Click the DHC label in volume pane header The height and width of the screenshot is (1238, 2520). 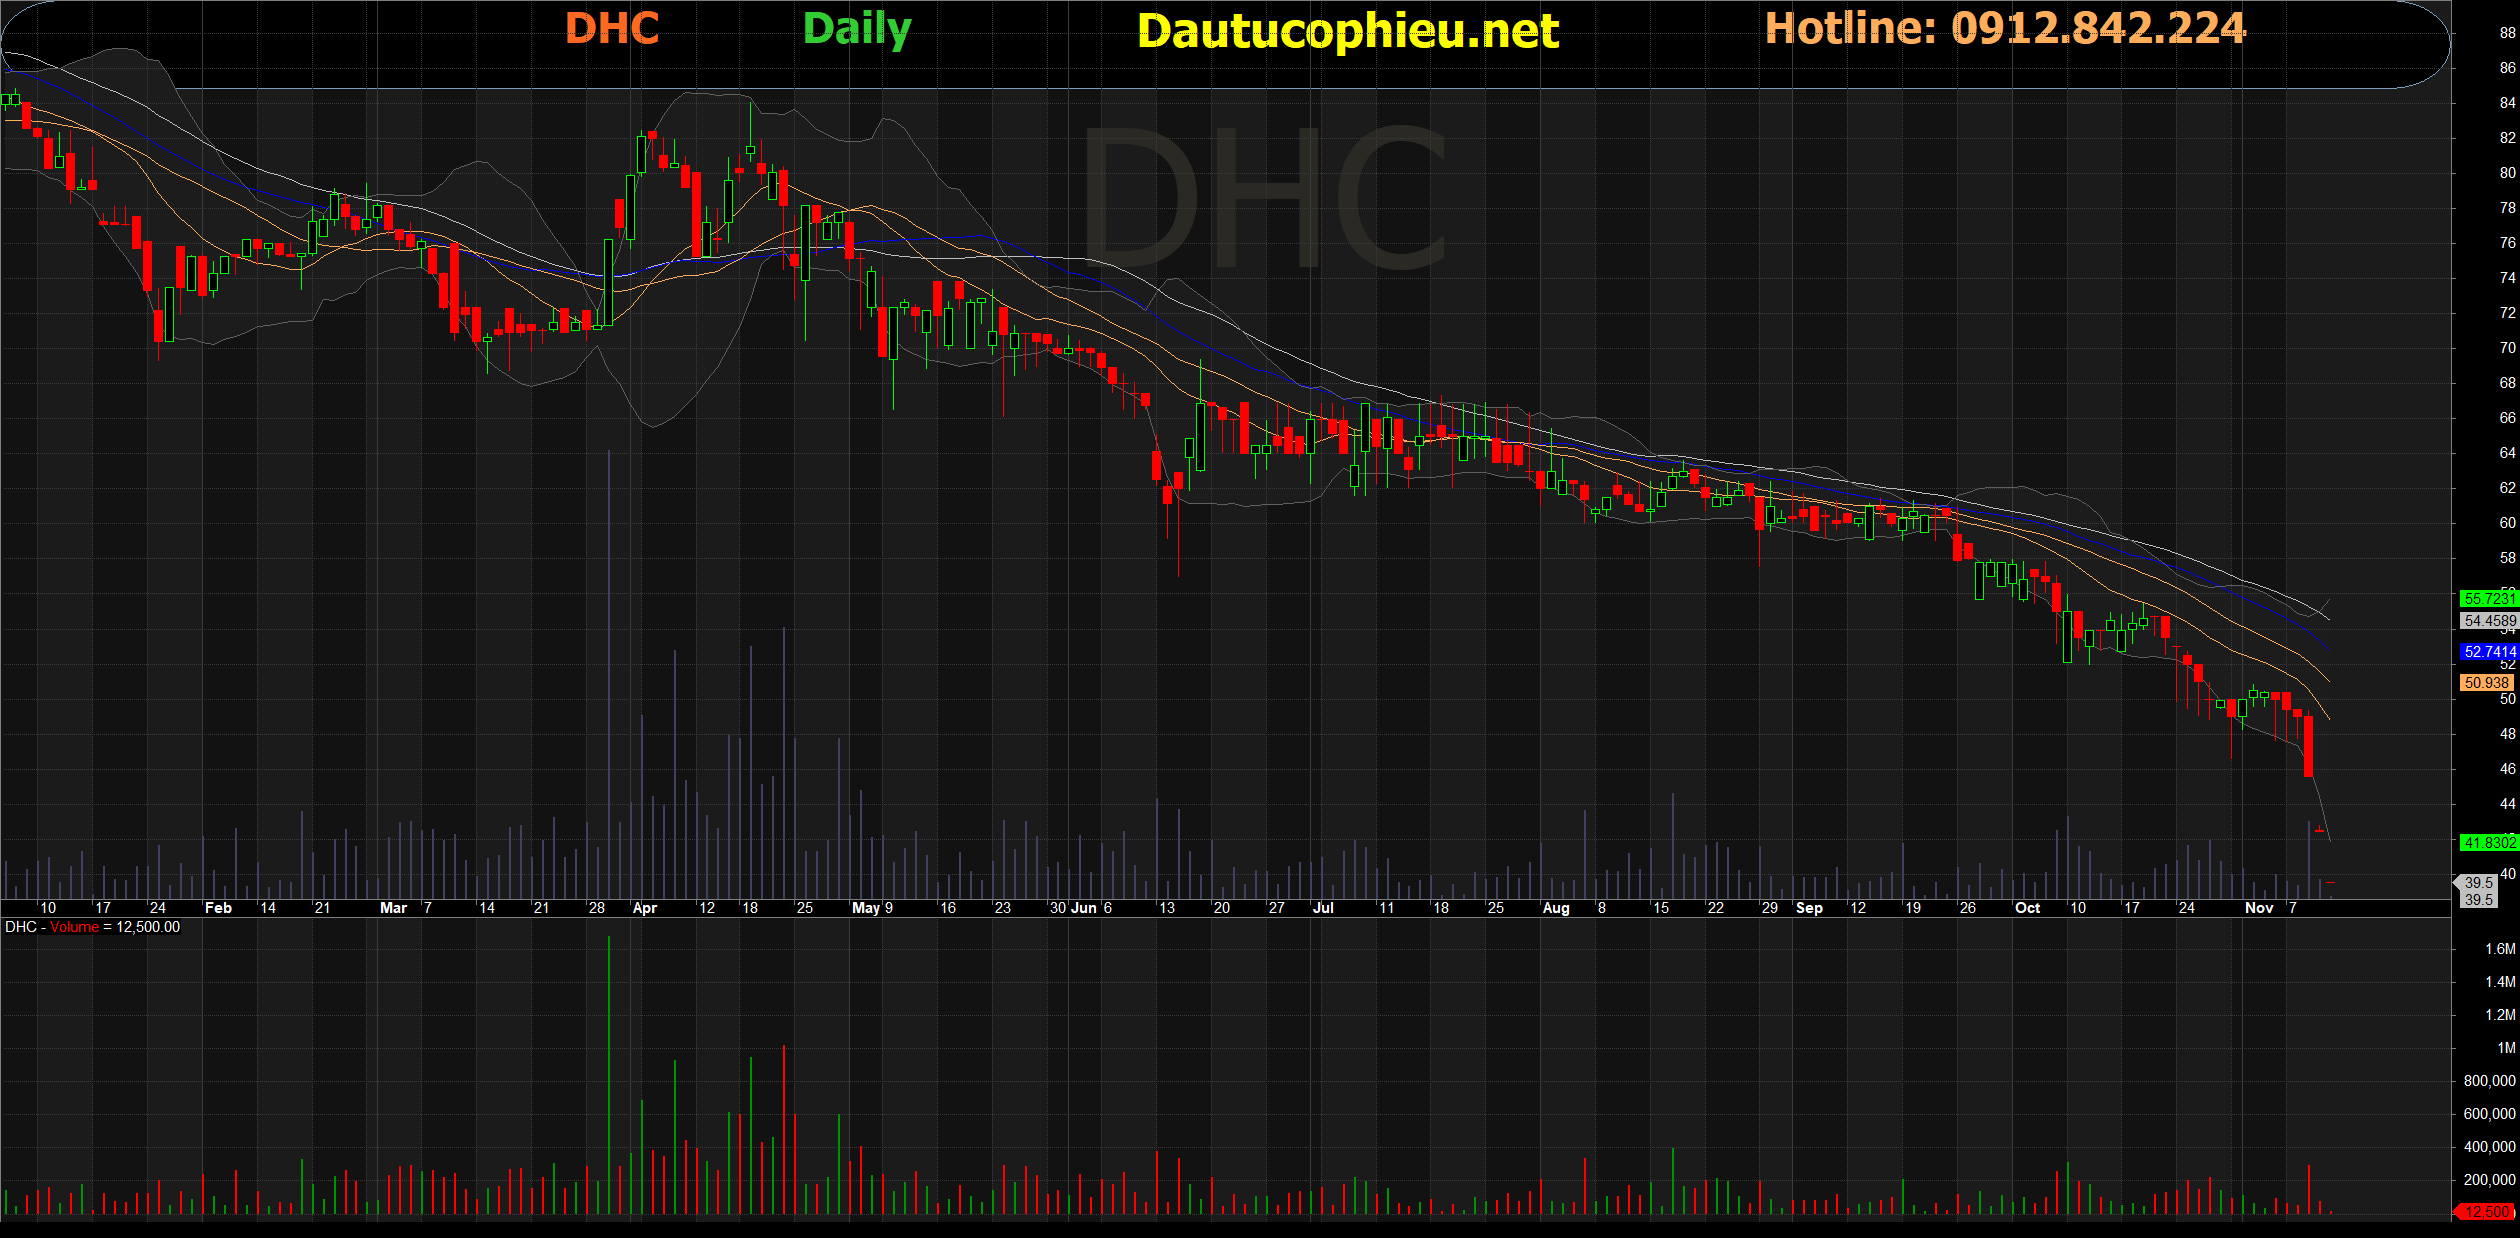(20, 927)
